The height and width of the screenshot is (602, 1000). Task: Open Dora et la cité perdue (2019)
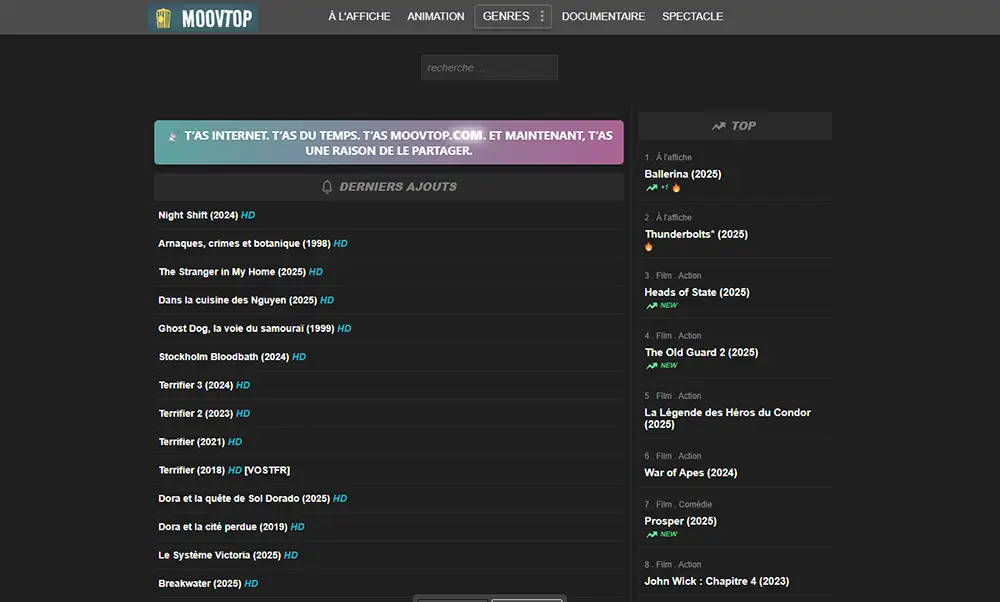[223, 527]
